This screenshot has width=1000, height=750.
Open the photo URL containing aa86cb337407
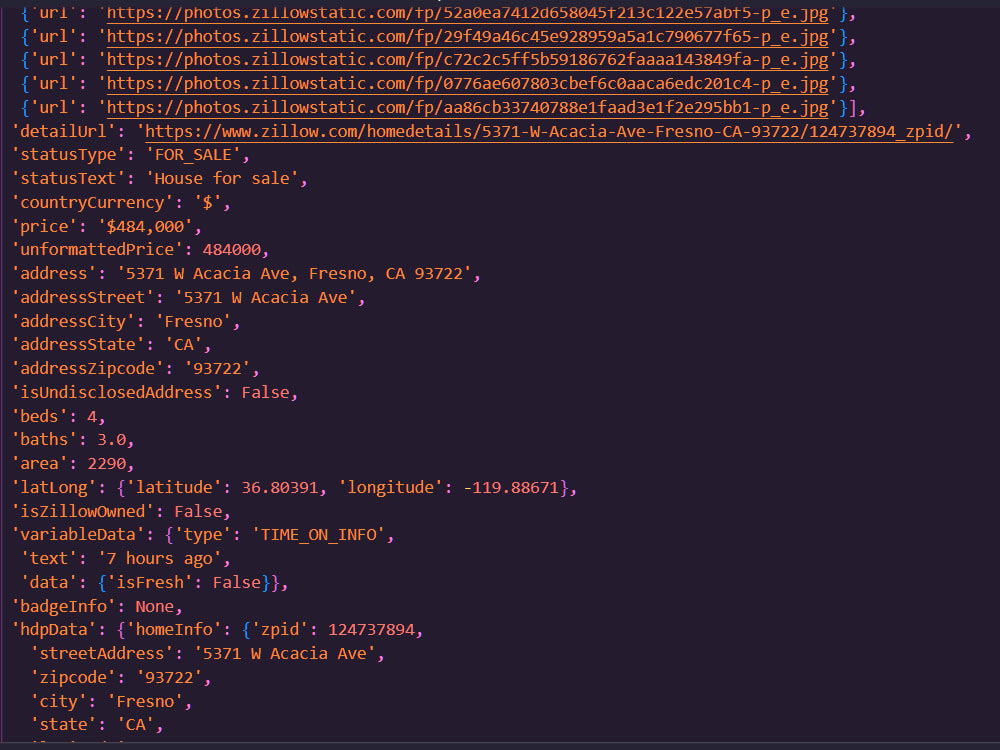(x=467, y=107)
